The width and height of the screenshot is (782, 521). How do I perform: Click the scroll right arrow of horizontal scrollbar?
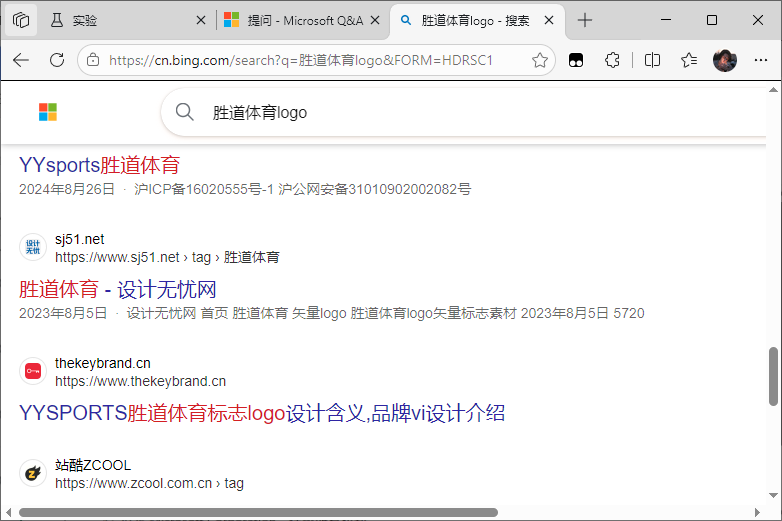[x=757, y=513]
